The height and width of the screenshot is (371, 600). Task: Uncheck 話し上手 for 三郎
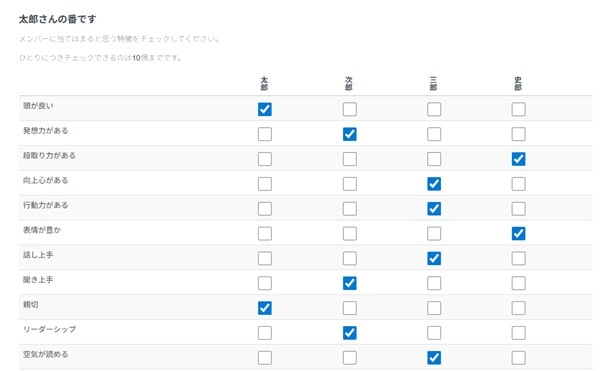pyautogui.click(x=434, y=259)
